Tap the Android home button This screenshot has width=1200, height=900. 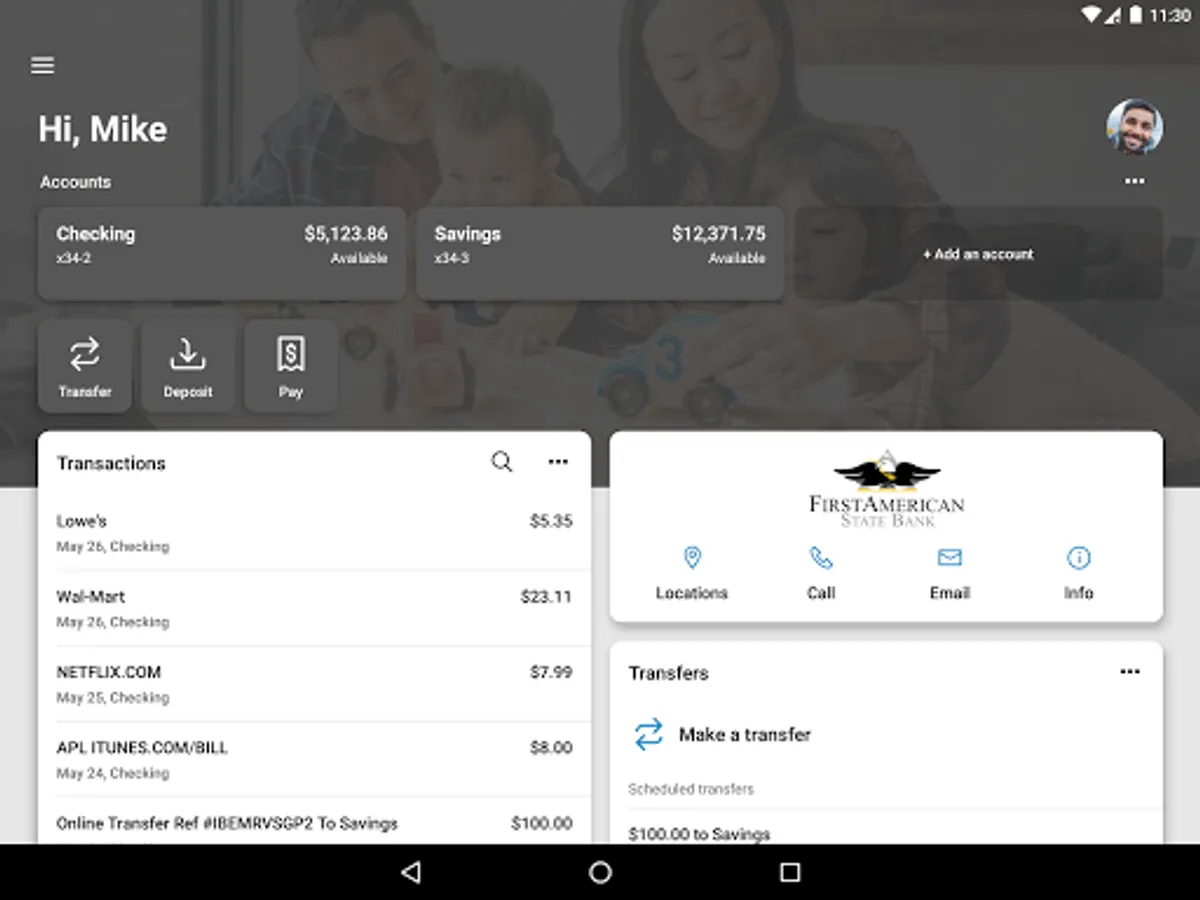(600, 872)
